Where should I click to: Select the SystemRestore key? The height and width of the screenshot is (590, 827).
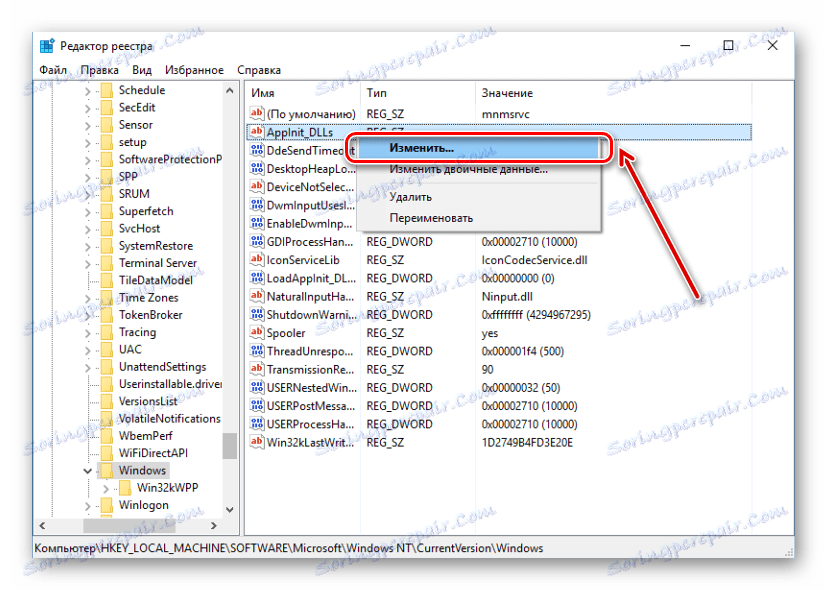click(x=156, y=246)
